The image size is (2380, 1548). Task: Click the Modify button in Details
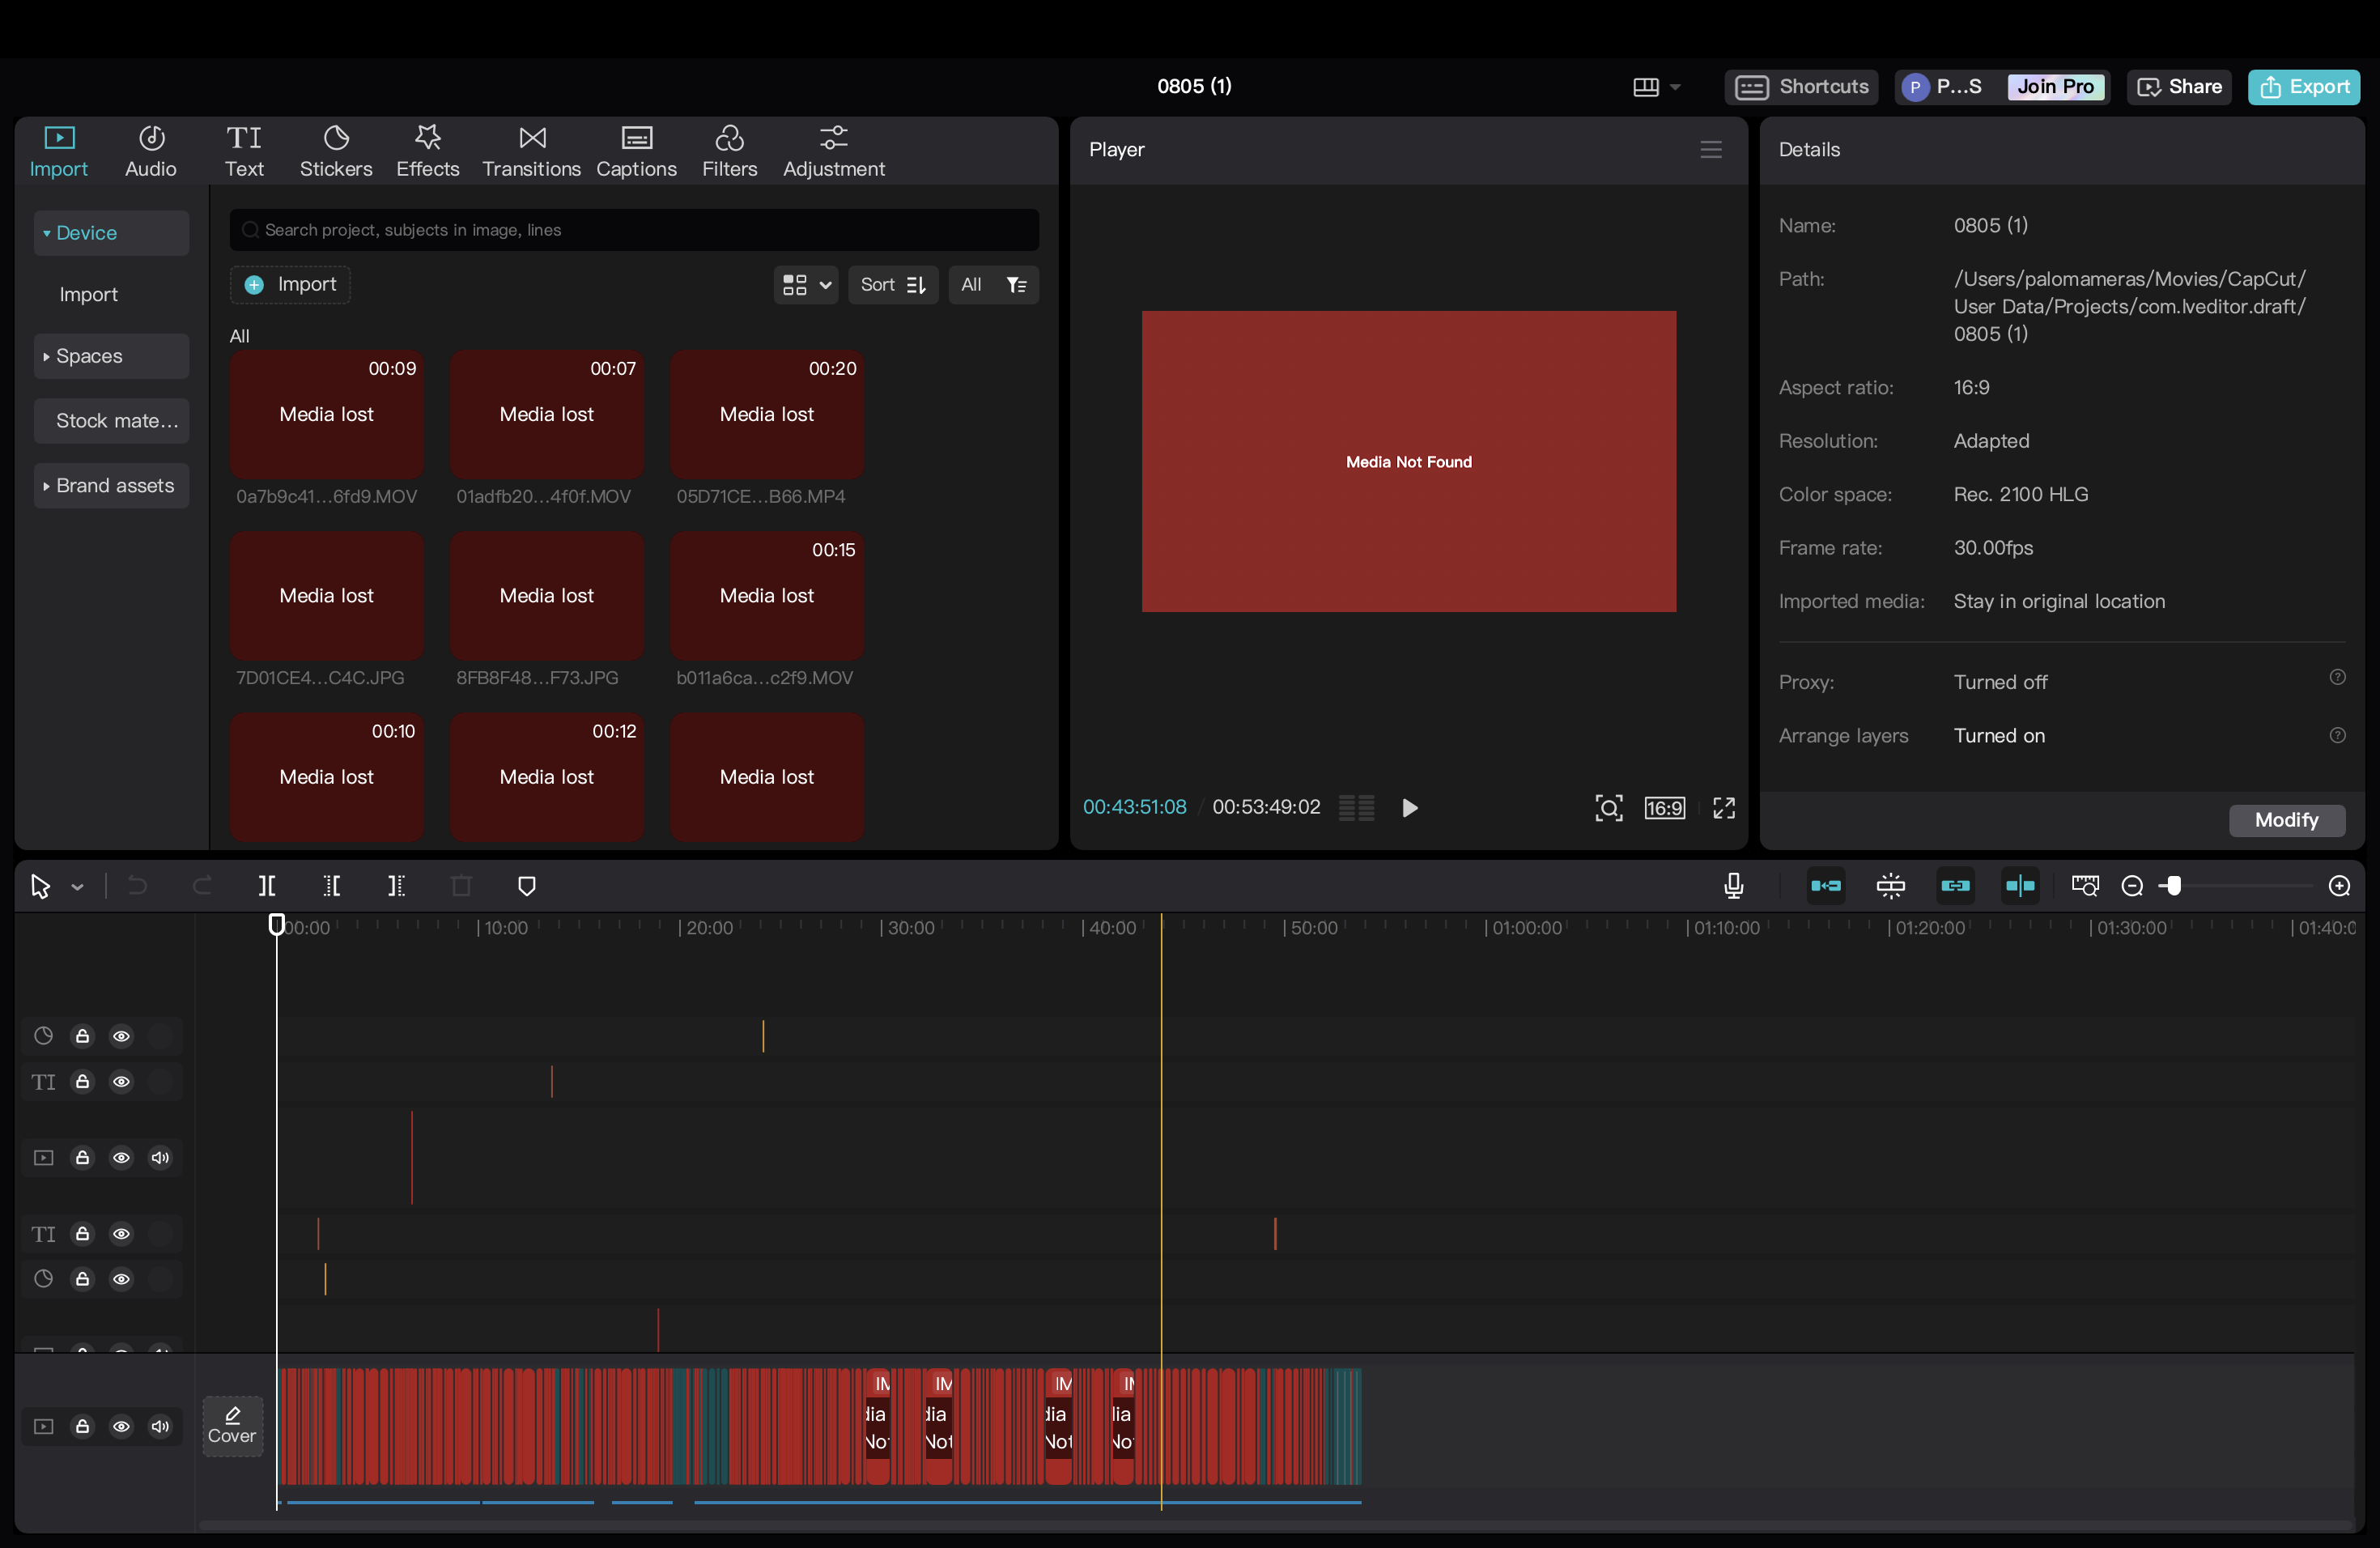point(2286,820)
